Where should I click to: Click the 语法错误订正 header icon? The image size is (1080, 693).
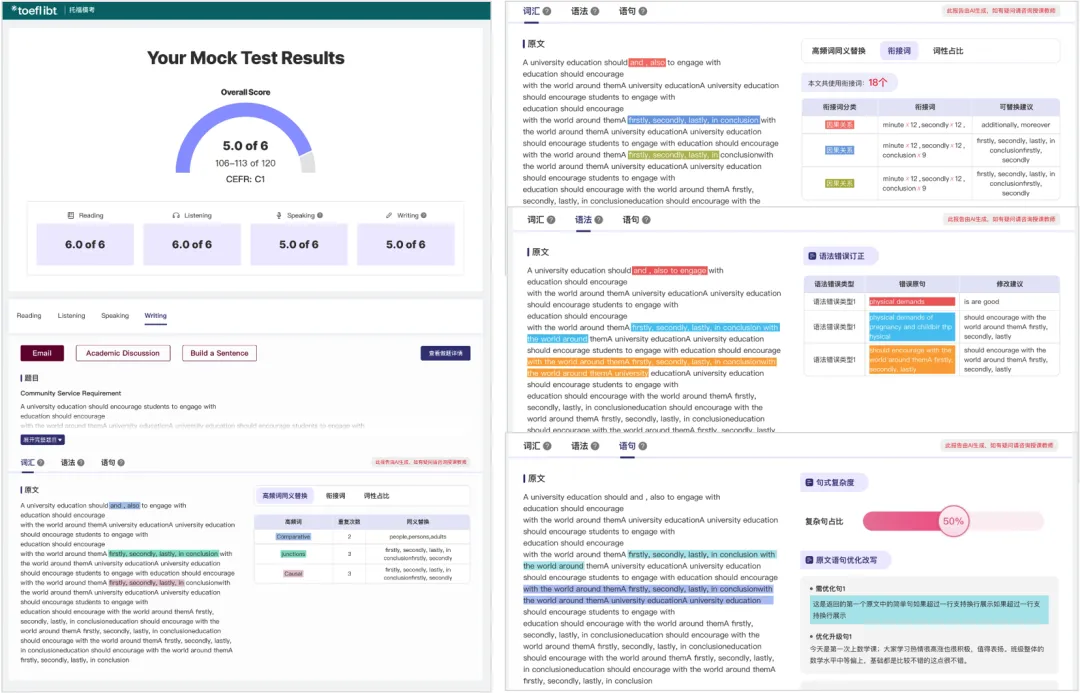point(811,256)
